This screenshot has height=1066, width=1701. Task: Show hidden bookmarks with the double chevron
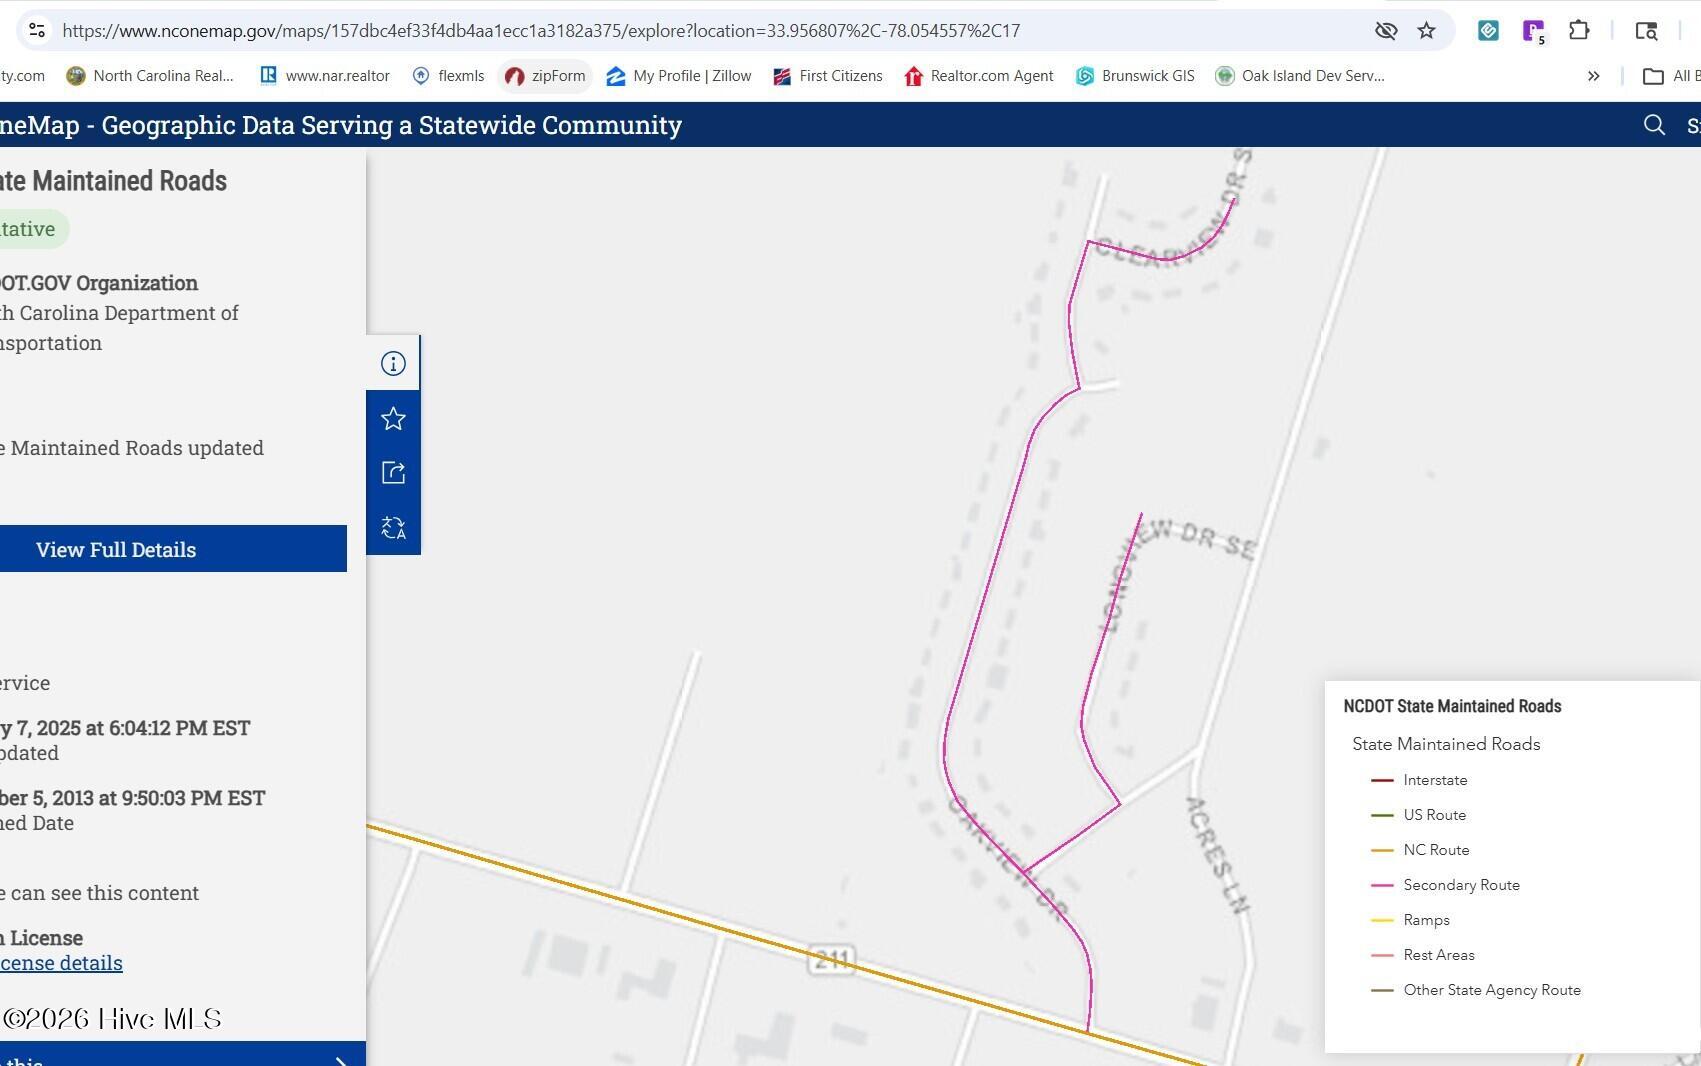tap(1593, 76)
